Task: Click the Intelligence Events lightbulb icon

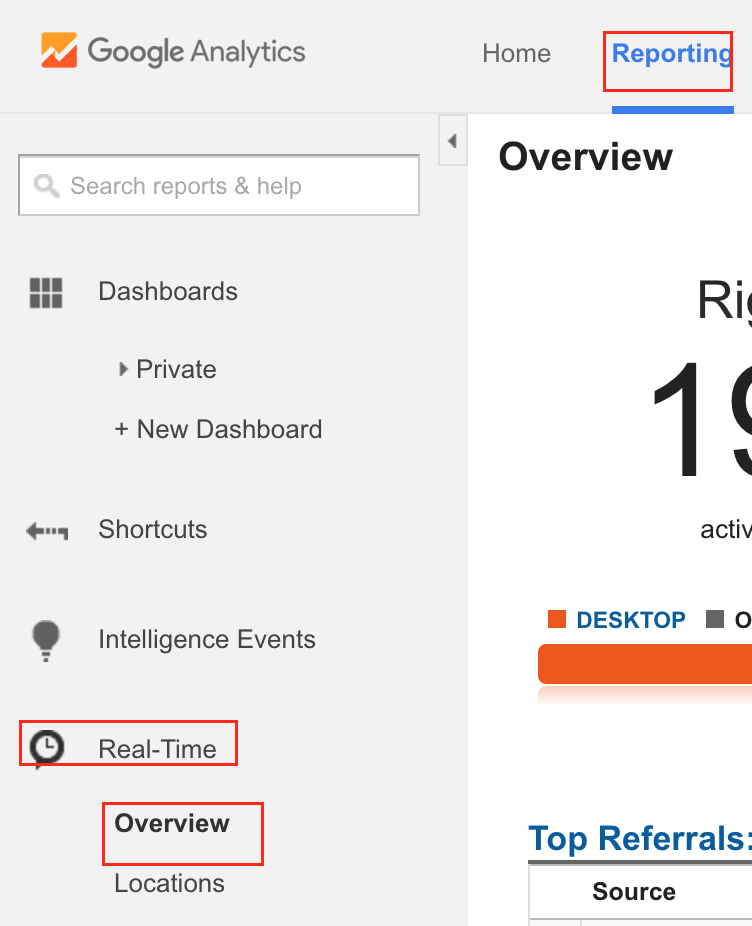Action: tap(45, 641)
